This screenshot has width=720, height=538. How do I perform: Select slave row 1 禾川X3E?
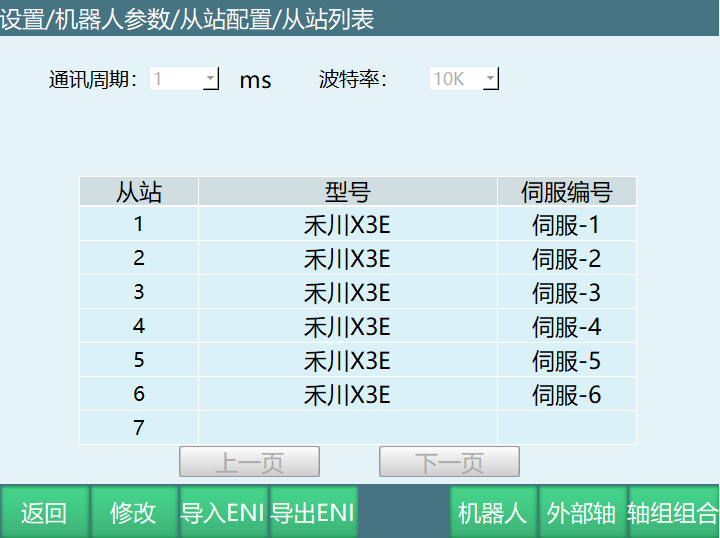[x=347, y=225]
